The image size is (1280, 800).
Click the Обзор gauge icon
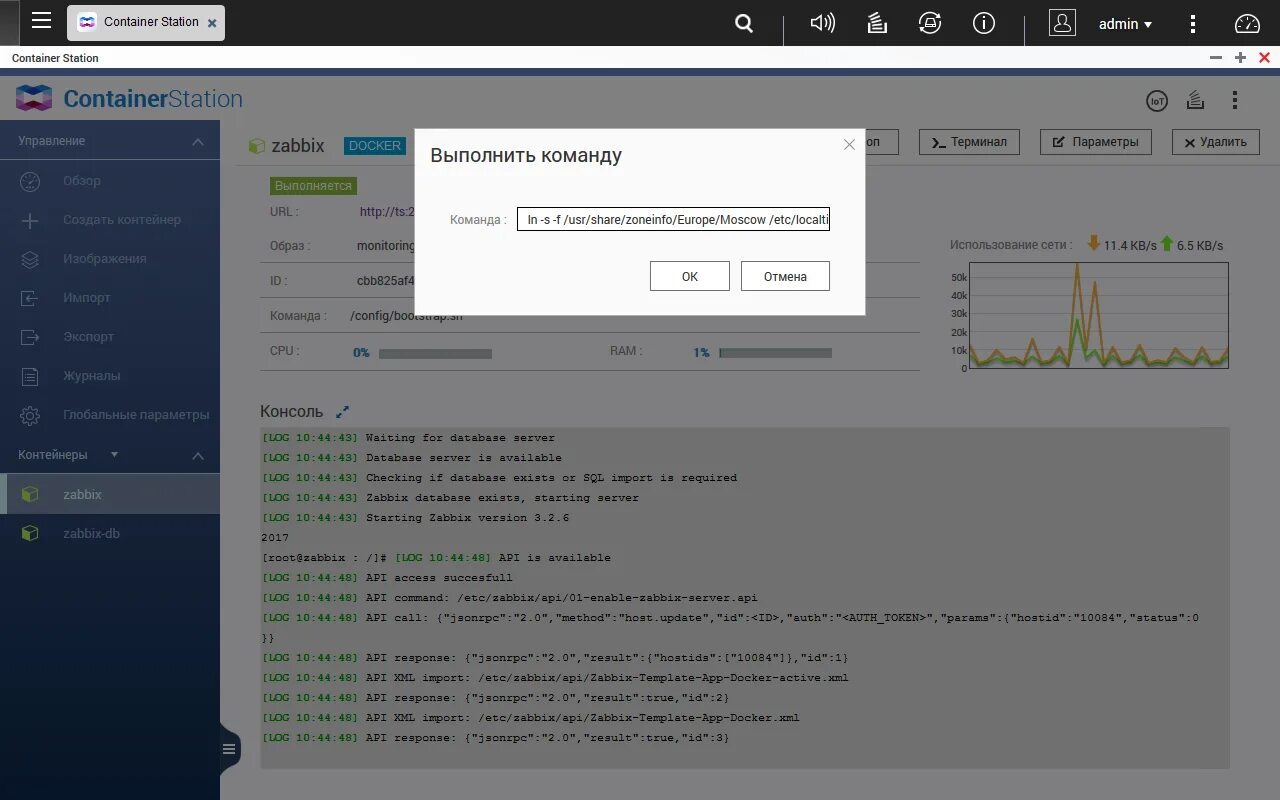tap(30, 181)
